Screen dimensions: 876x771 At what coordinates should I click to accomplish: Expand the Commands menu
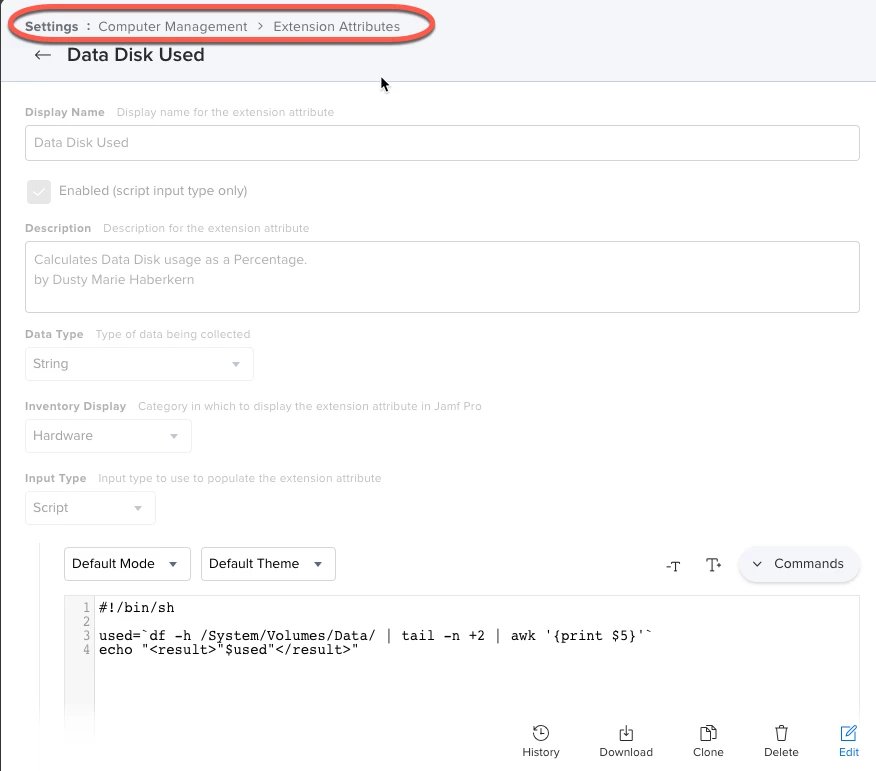tap(799, 564)
